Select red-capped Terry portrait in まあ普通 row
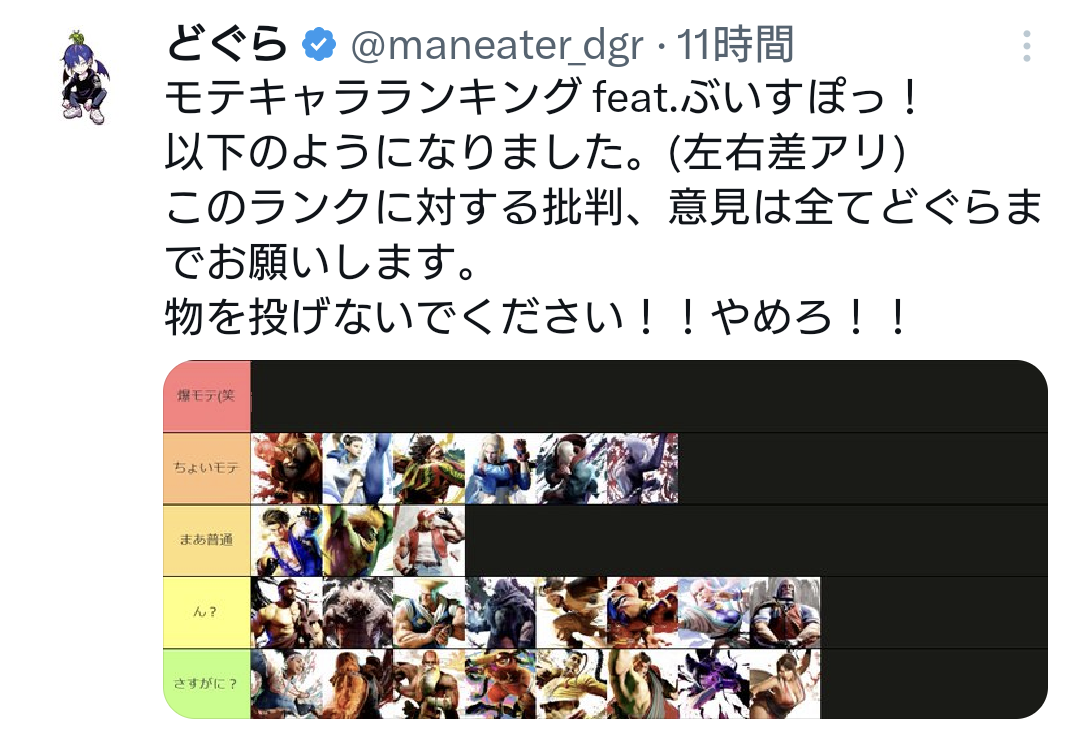The height and width of the screenshot is (740, 1080). click(429, 541)
